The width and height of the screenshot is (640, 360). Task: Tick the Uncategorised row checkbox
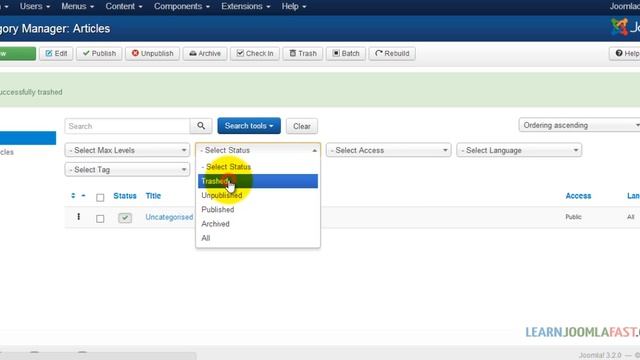pyautogui.click(x=100, y=219)
